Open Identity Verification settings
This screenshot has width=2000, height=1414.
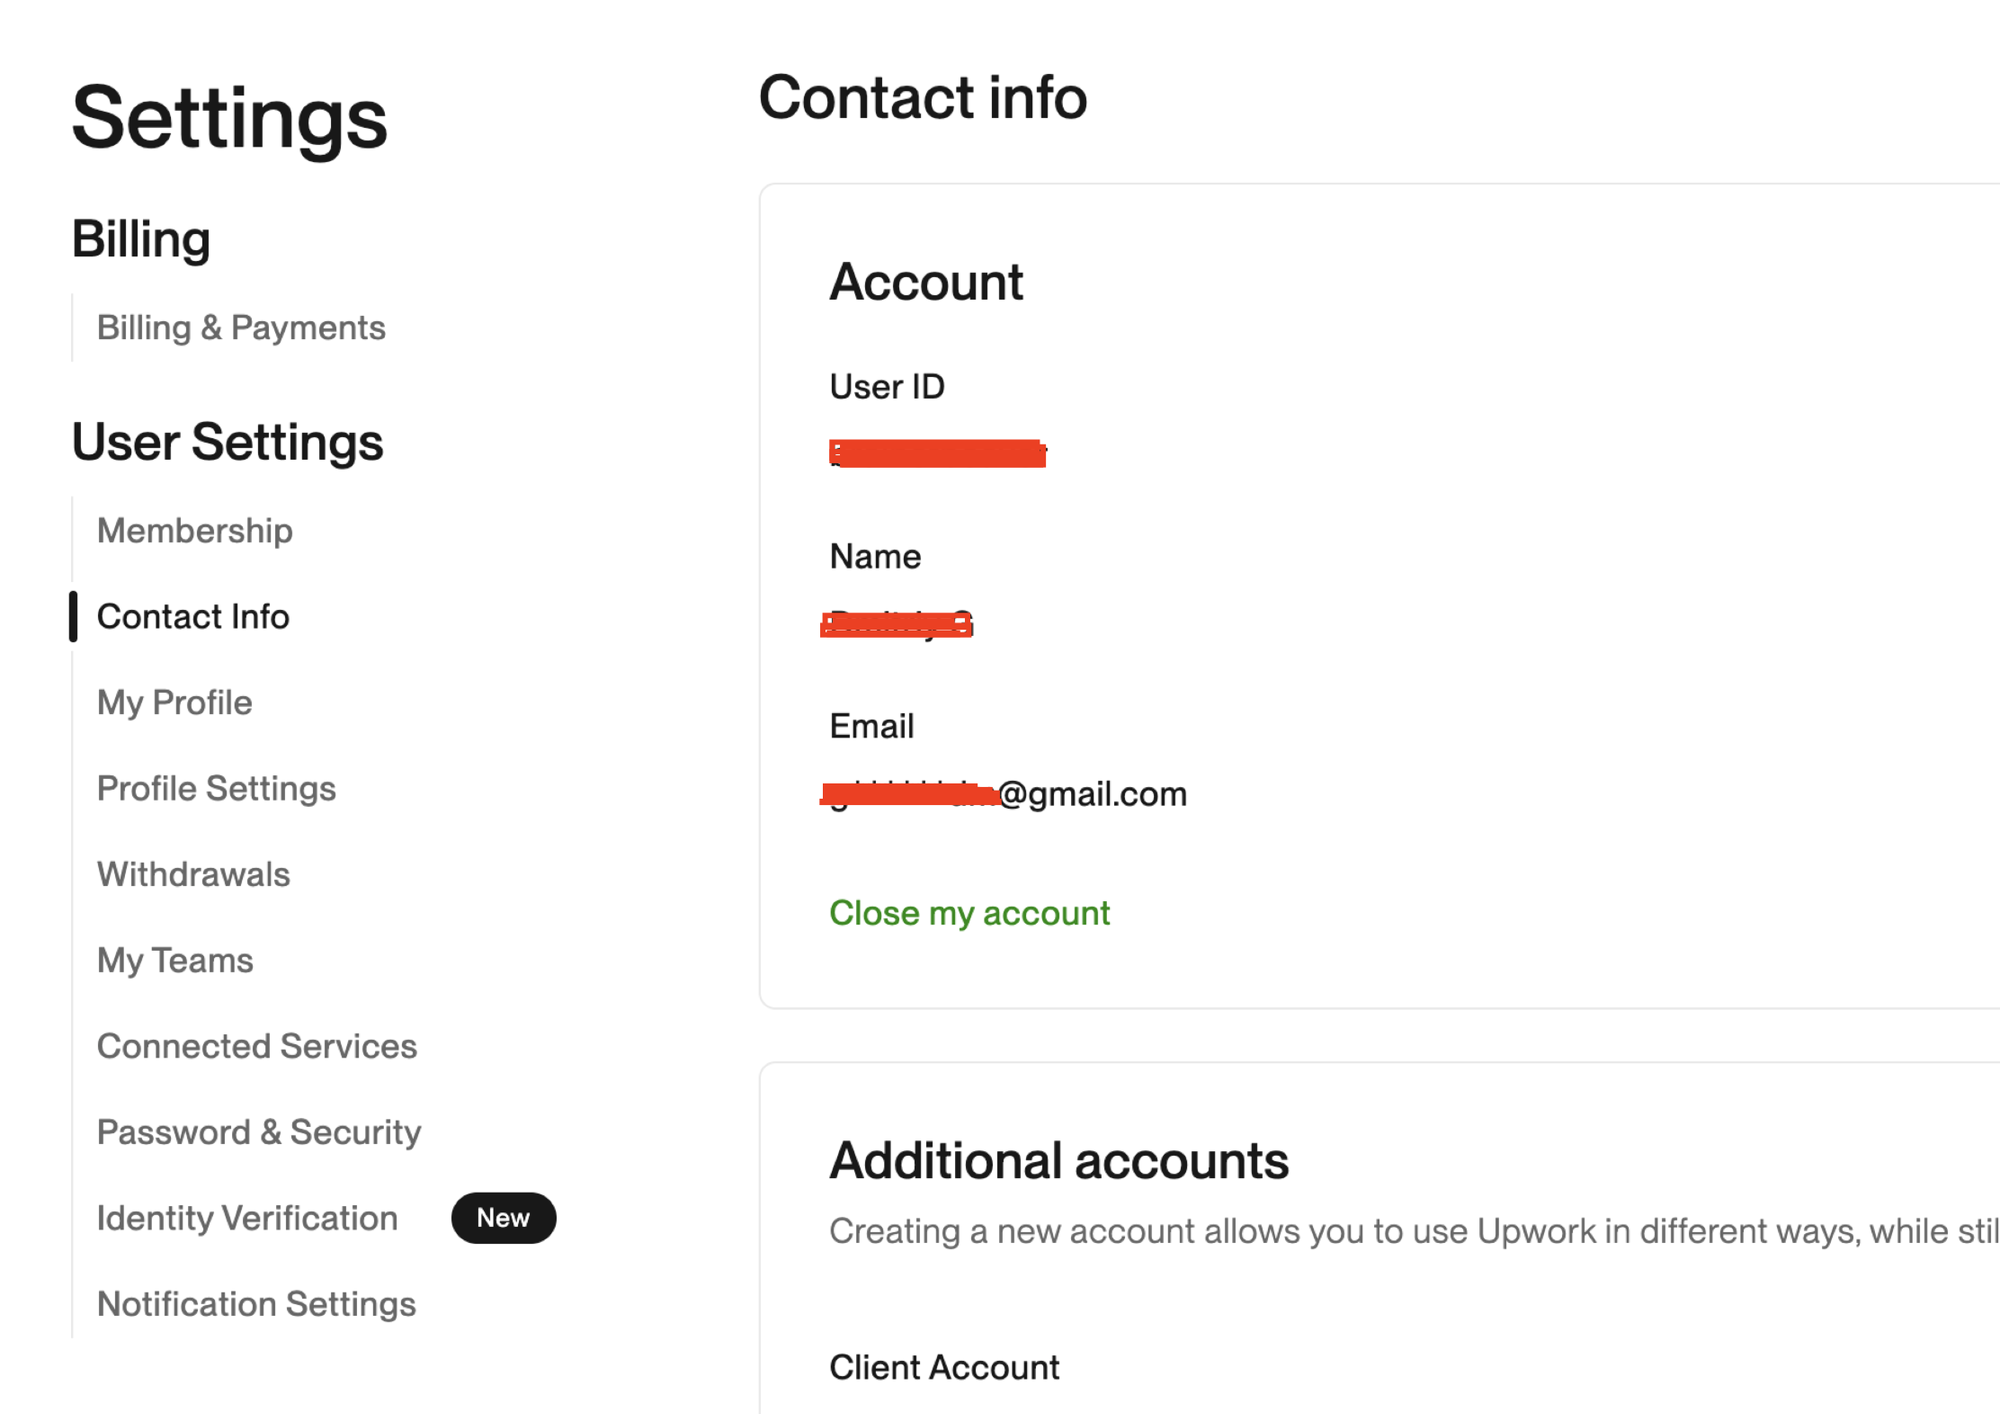tap(247, 1219)
